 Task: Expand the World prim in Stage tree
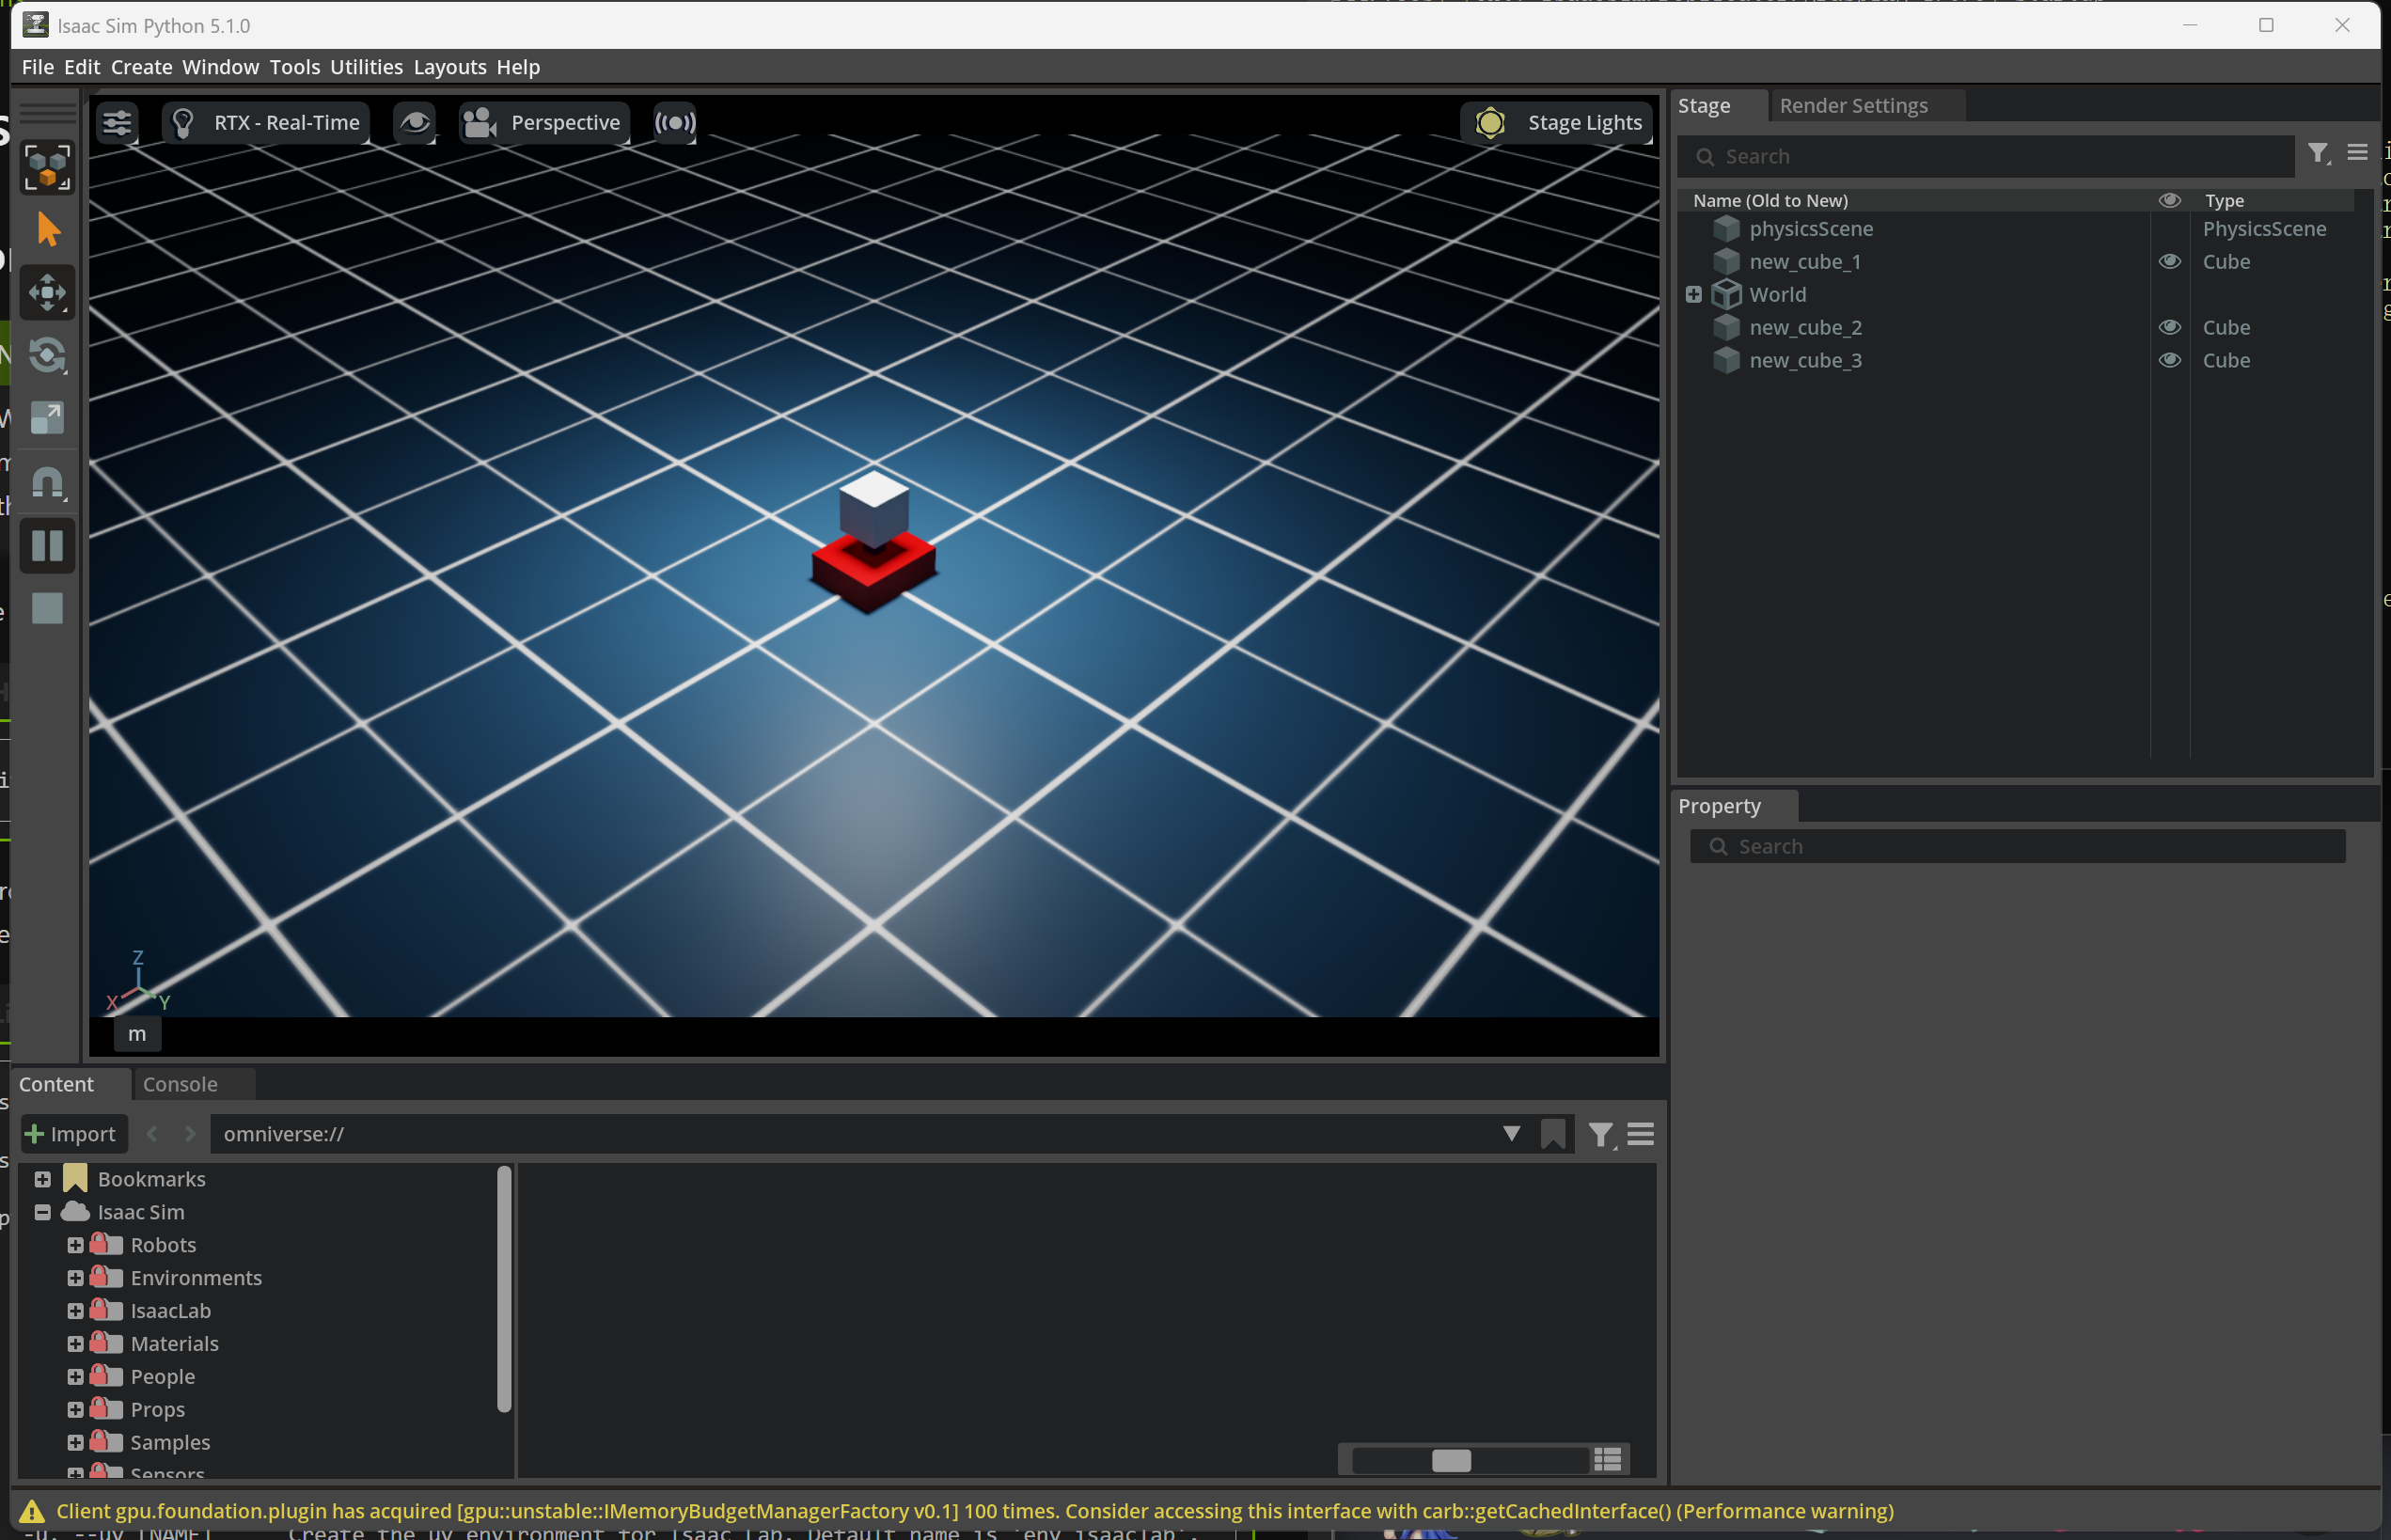[x=1693, y=294]
